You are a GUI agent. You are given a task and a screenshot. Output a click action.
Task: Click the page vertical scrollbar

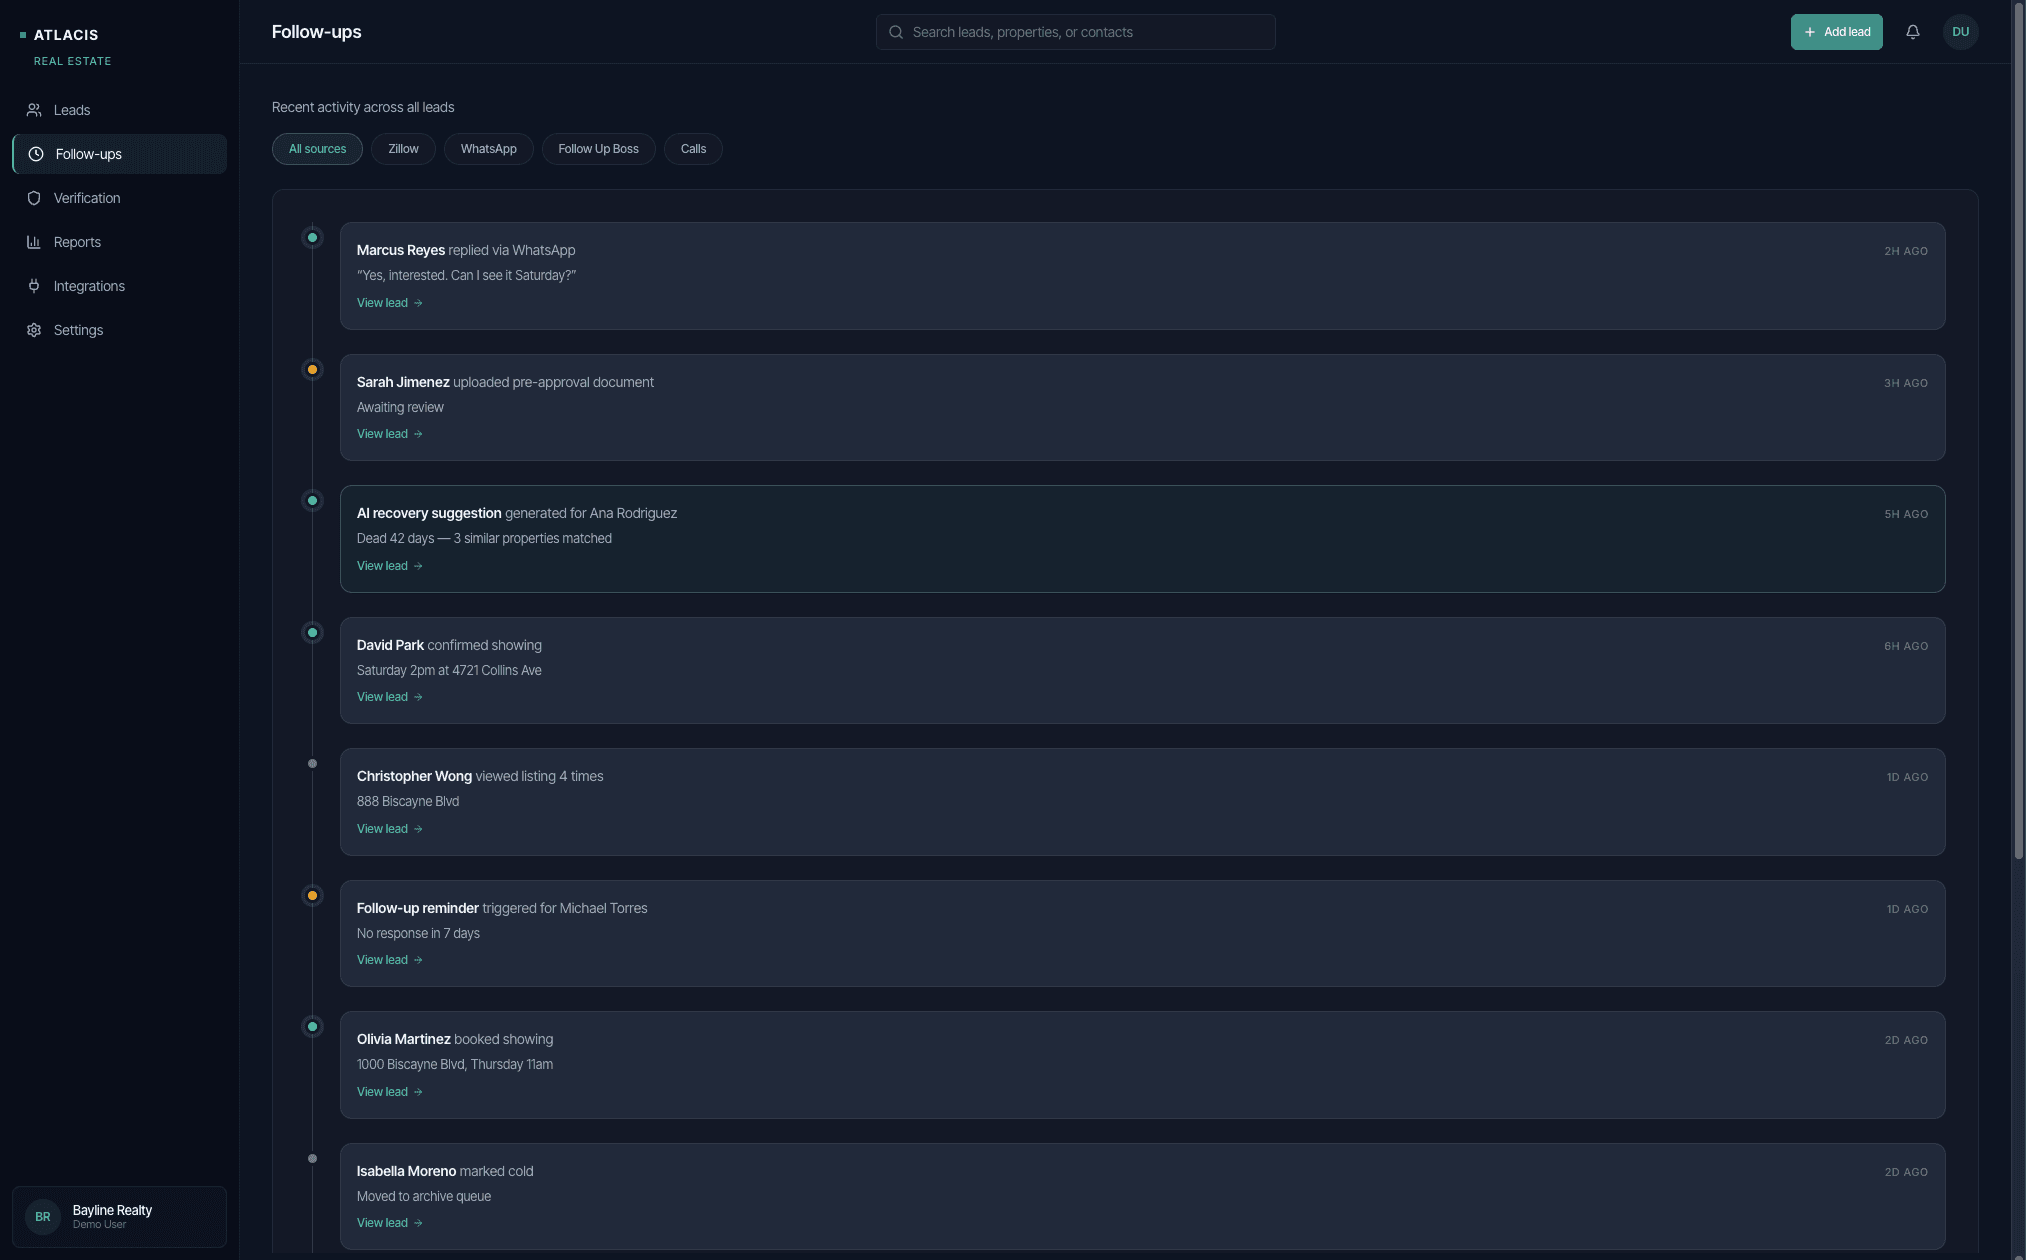pos(2018,430)
